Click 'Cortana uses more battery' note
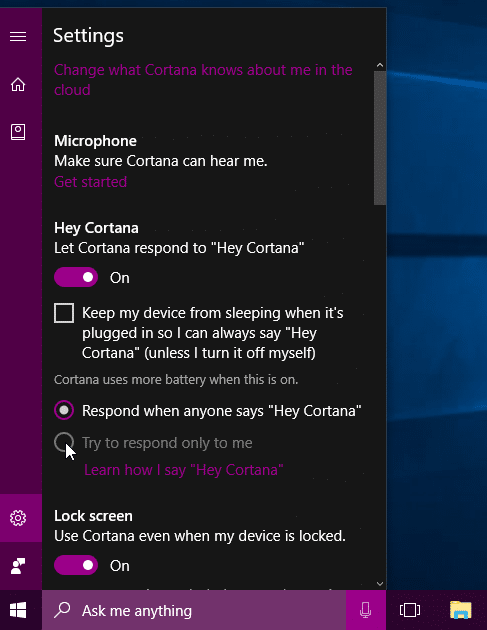This screenshot has height=630, width=487. coord(176,379)
